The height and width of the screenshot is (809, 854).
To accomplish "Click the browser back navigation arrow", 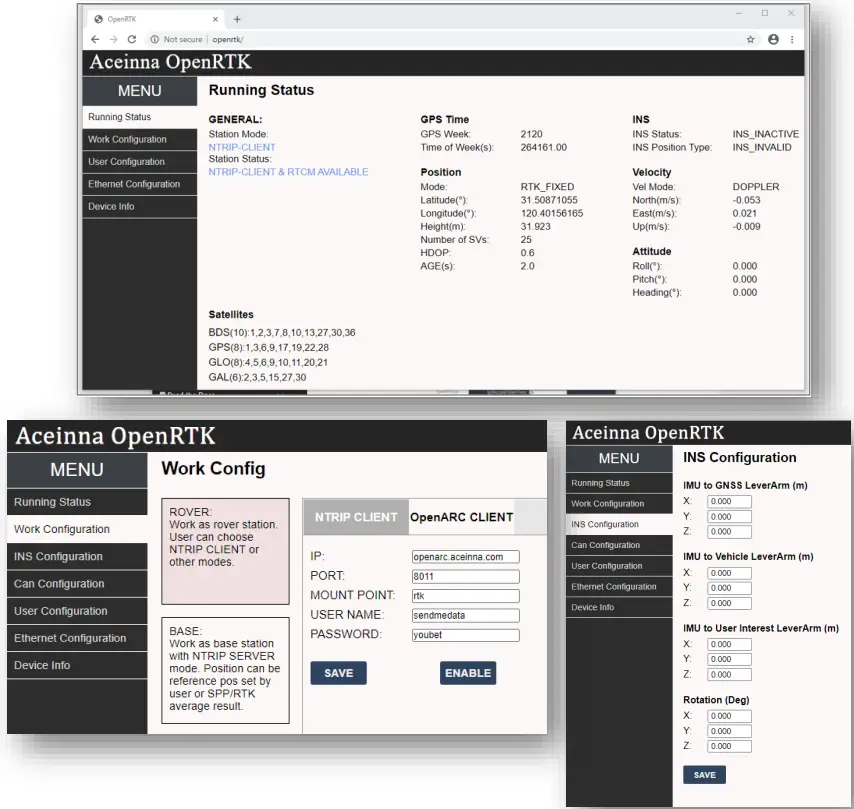I will 94,39.
